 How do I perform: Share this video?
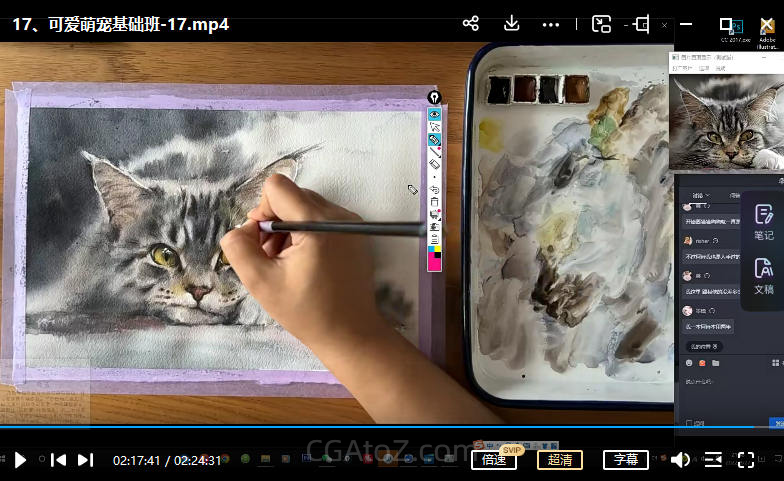coord(471,24)
